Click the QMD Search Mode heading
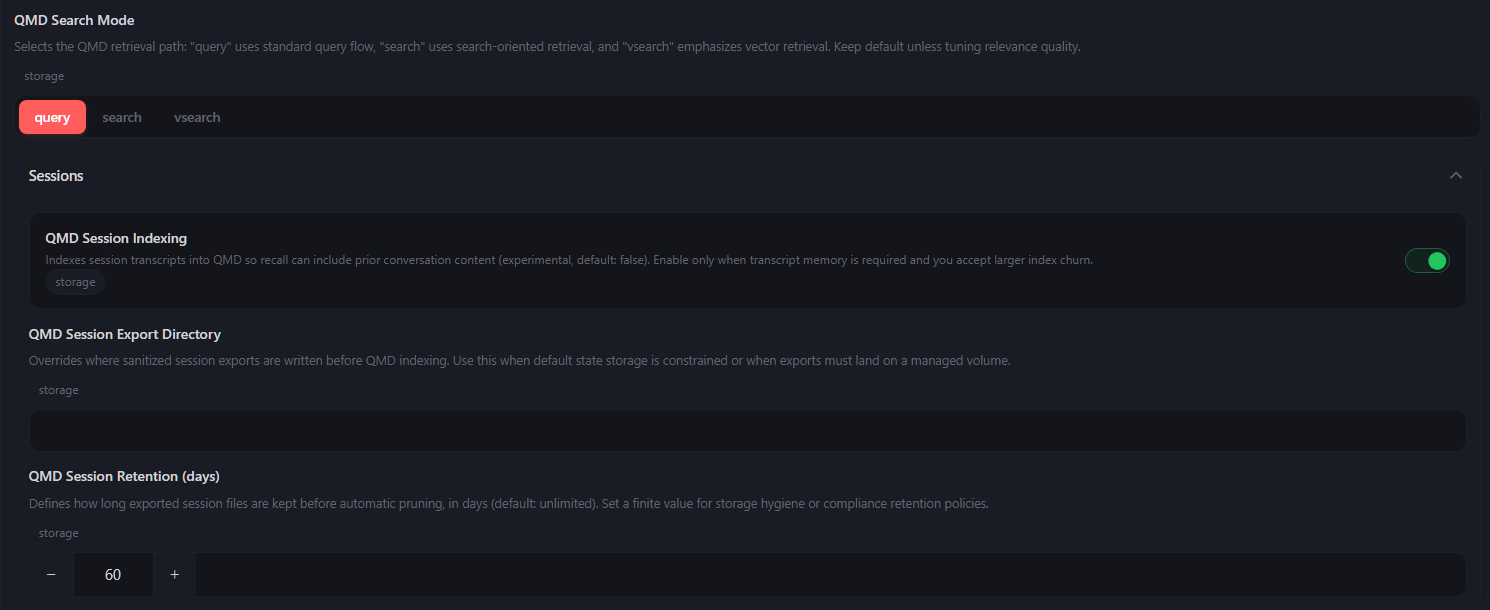This screenshot has width=1490, height=610. pos(74,20)
